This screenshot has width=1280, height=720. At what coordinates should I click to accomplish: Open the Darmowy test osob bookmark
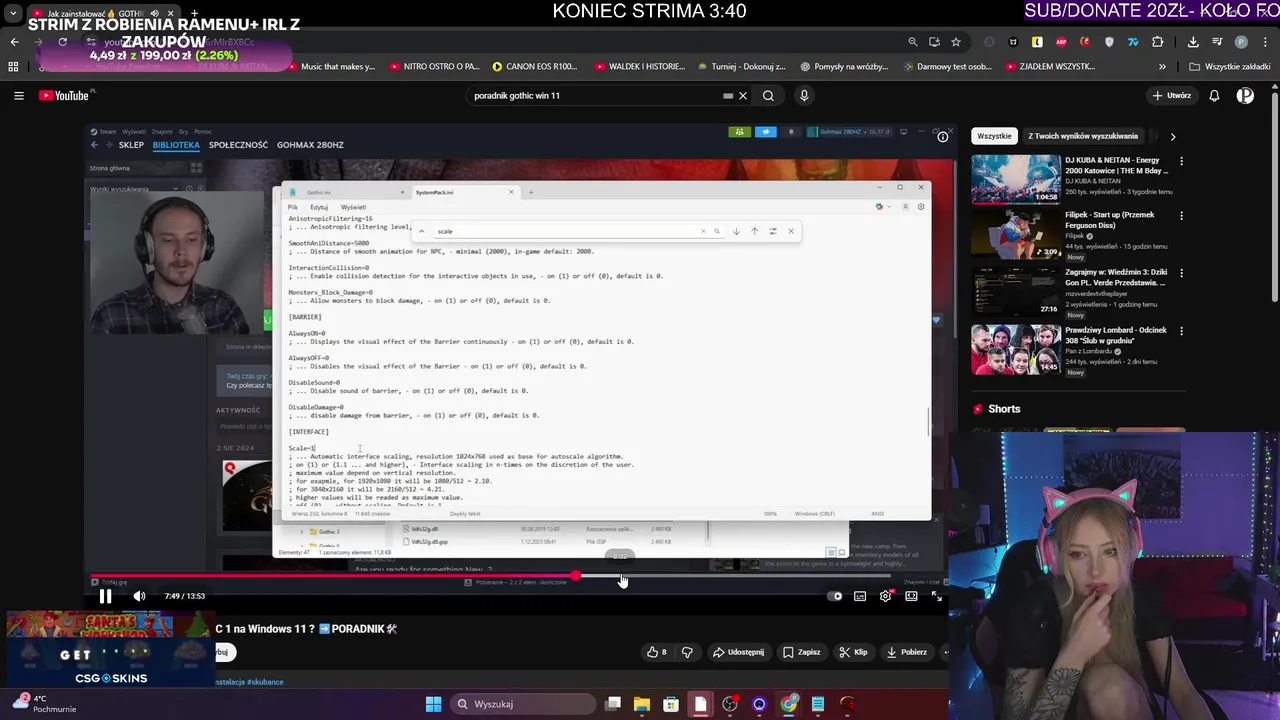947,67
